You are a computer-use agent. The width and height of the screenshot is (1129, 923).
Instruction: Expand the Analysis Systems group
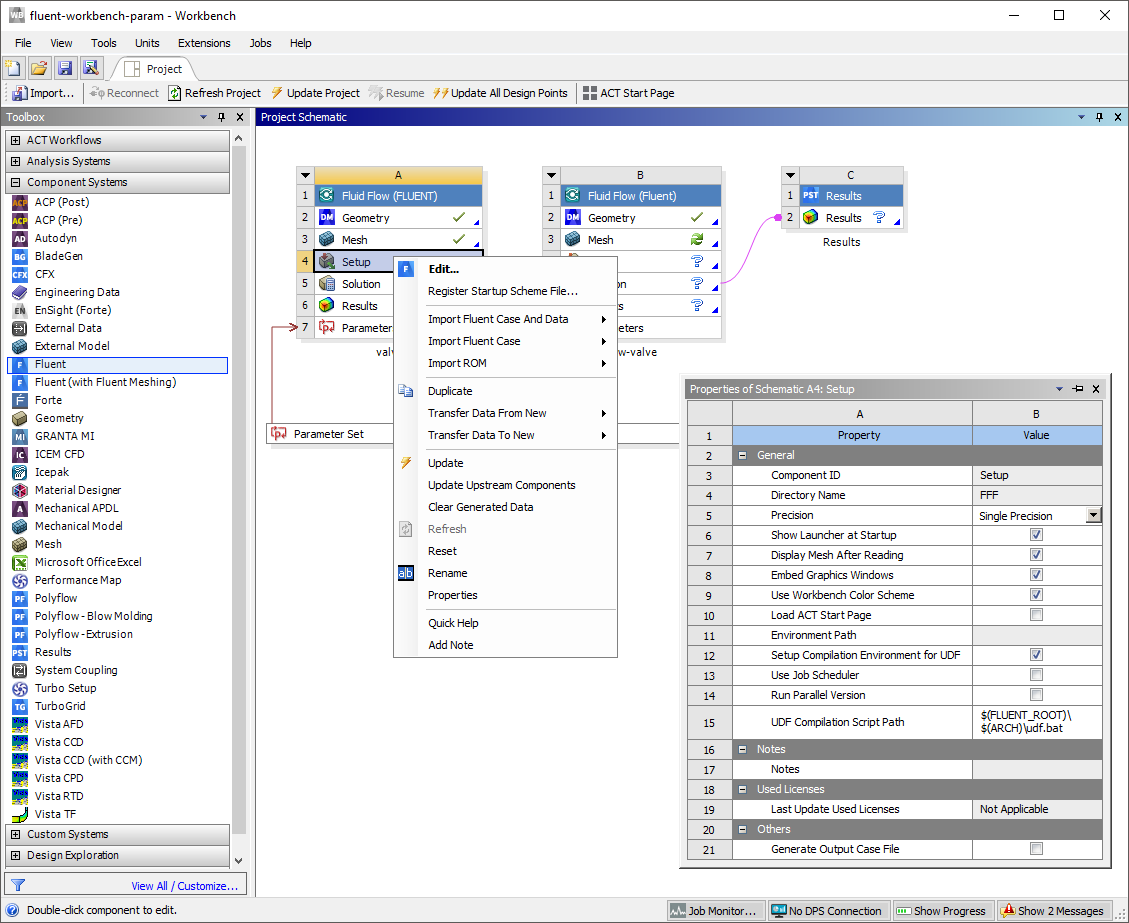pyautogui.click(x=15, y=161)
